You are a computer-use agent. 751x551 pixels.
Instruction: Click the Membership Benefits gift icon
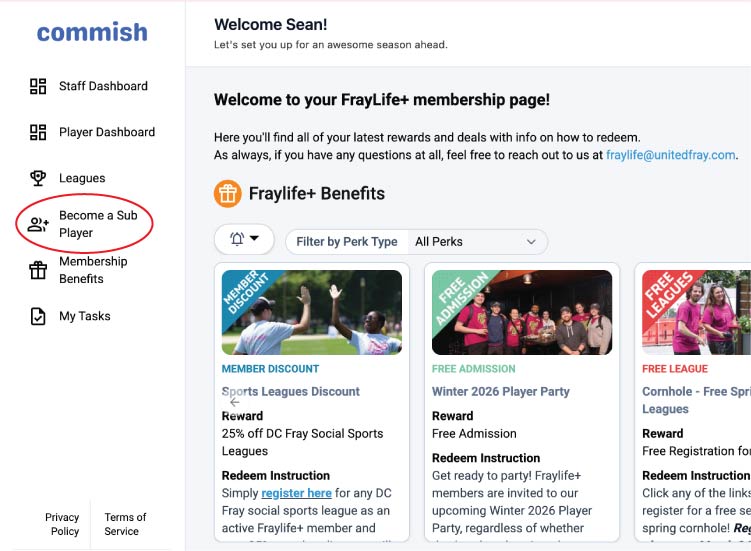coord(38,270)
